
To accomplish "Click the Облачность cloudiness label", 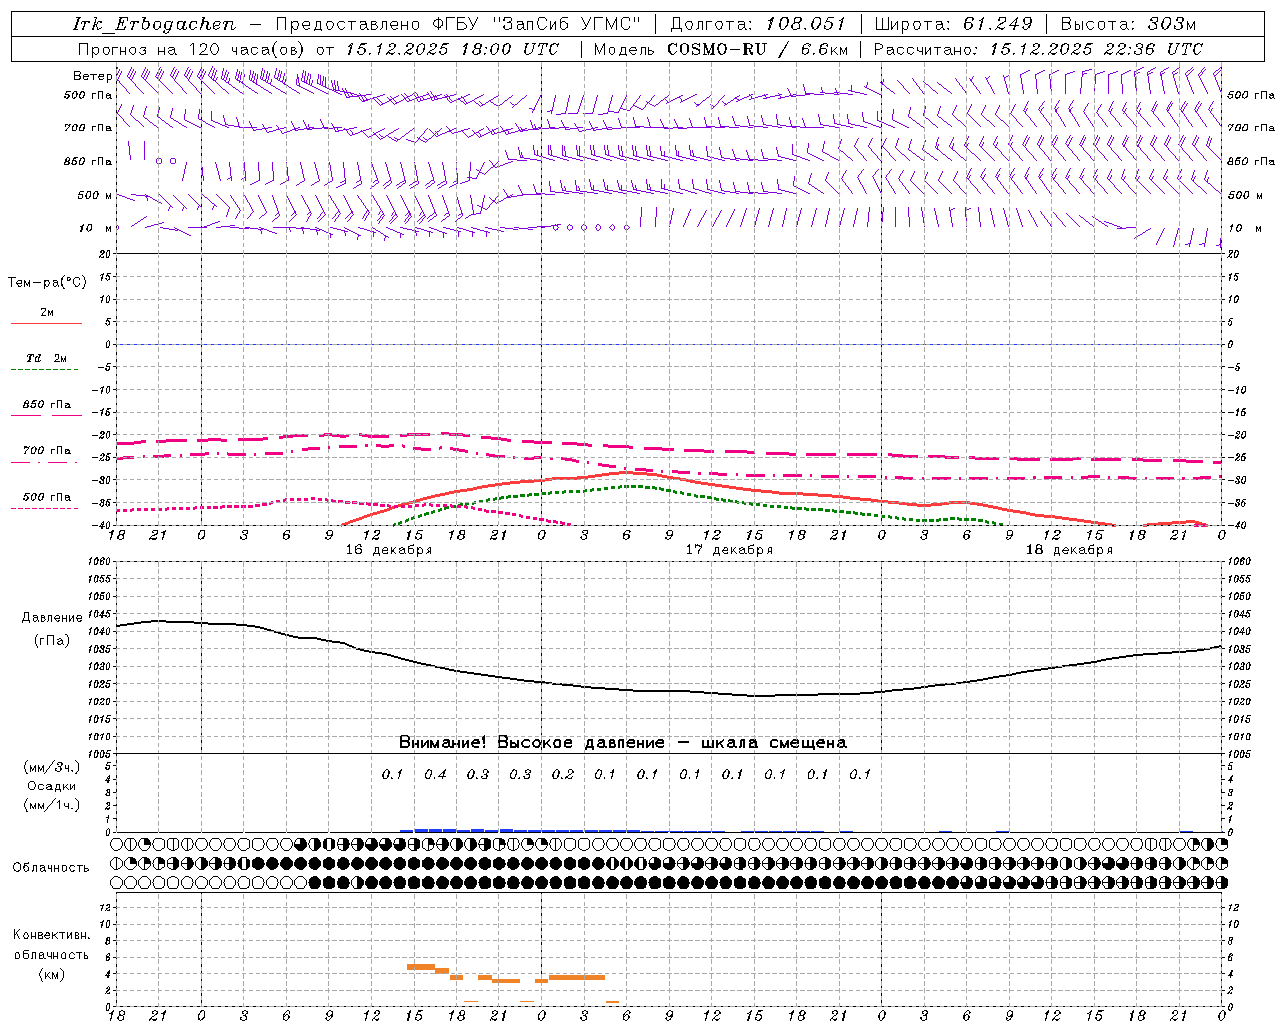I will pos(51,868).
